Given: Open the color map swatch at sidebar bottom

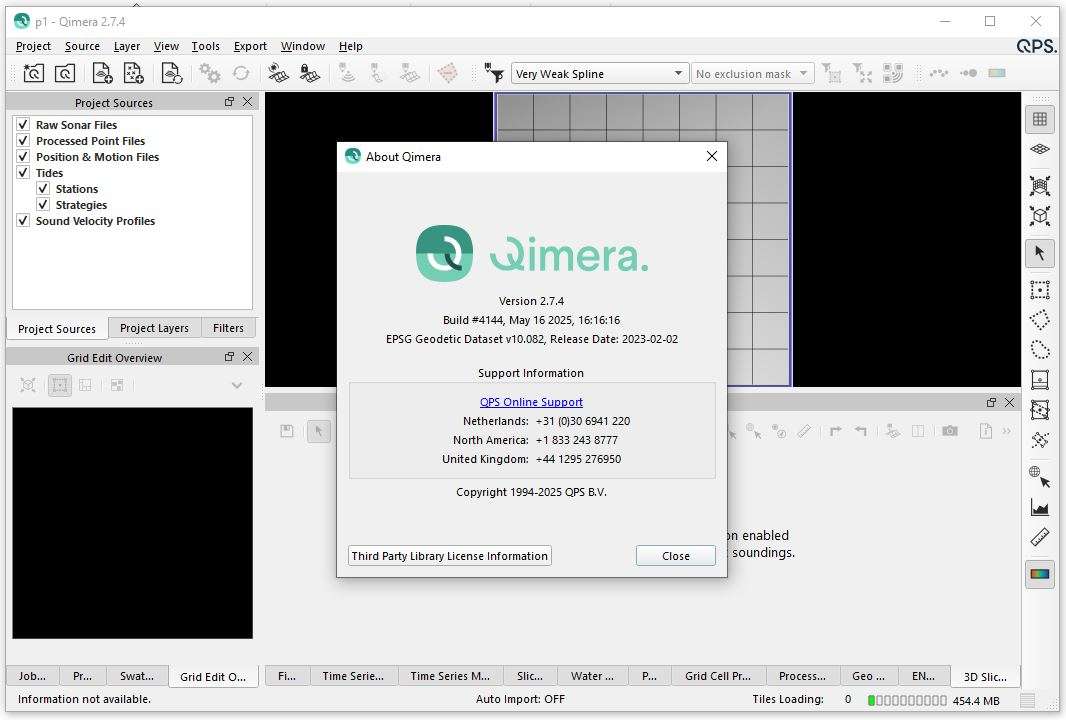Looking at the screenshot, I should (x=1039, y=574).
